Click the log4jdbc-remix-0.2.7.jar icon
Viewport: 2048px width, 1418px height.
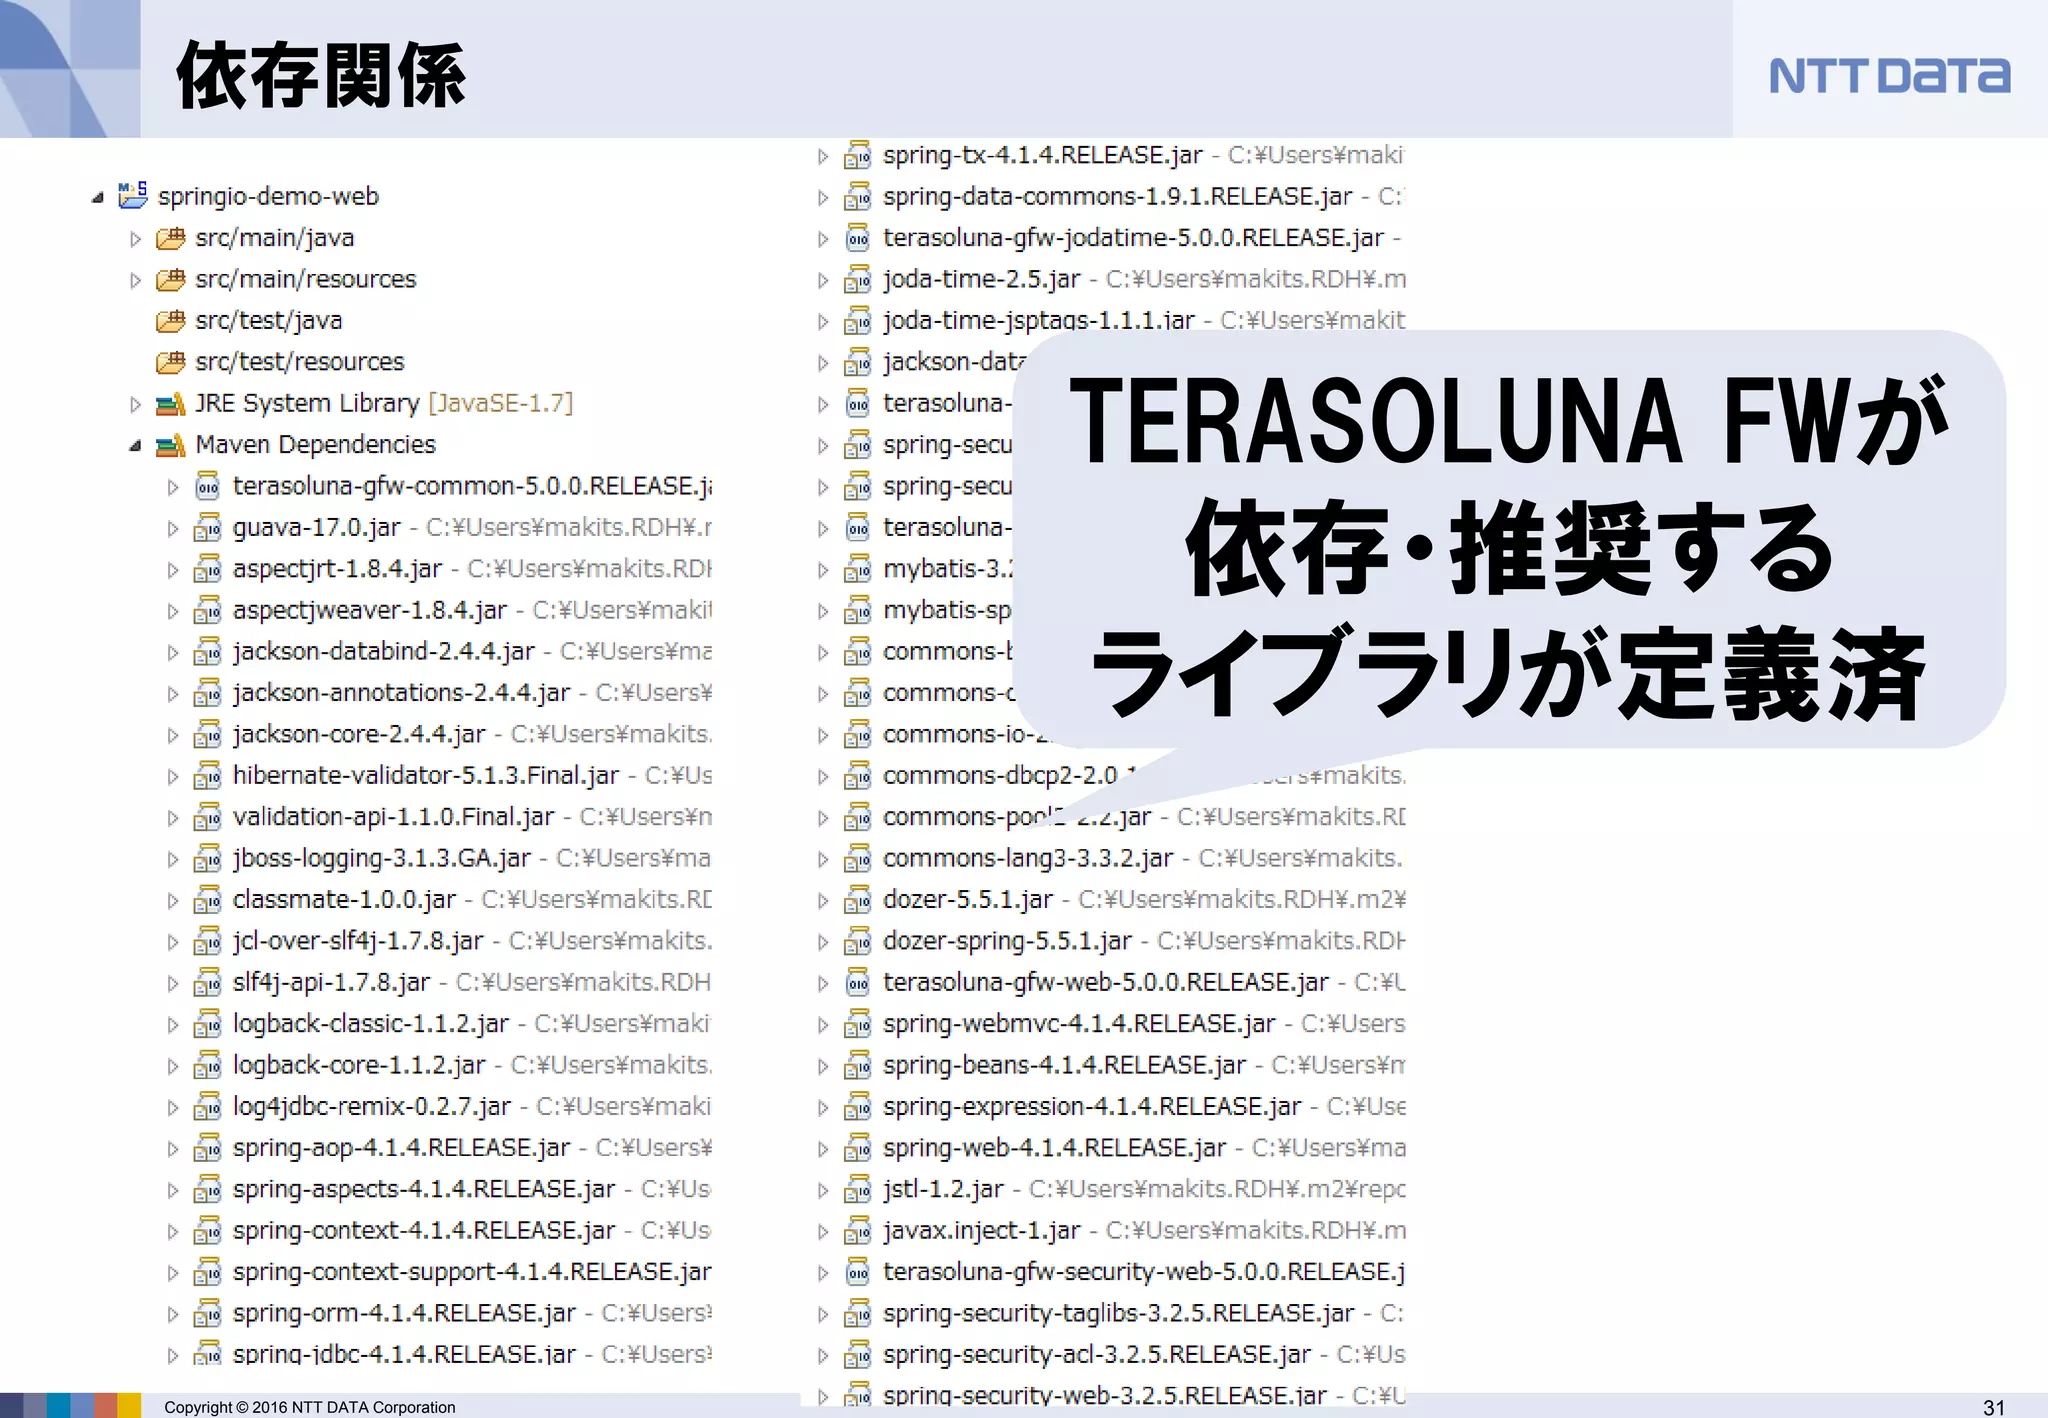point(207,1107)
